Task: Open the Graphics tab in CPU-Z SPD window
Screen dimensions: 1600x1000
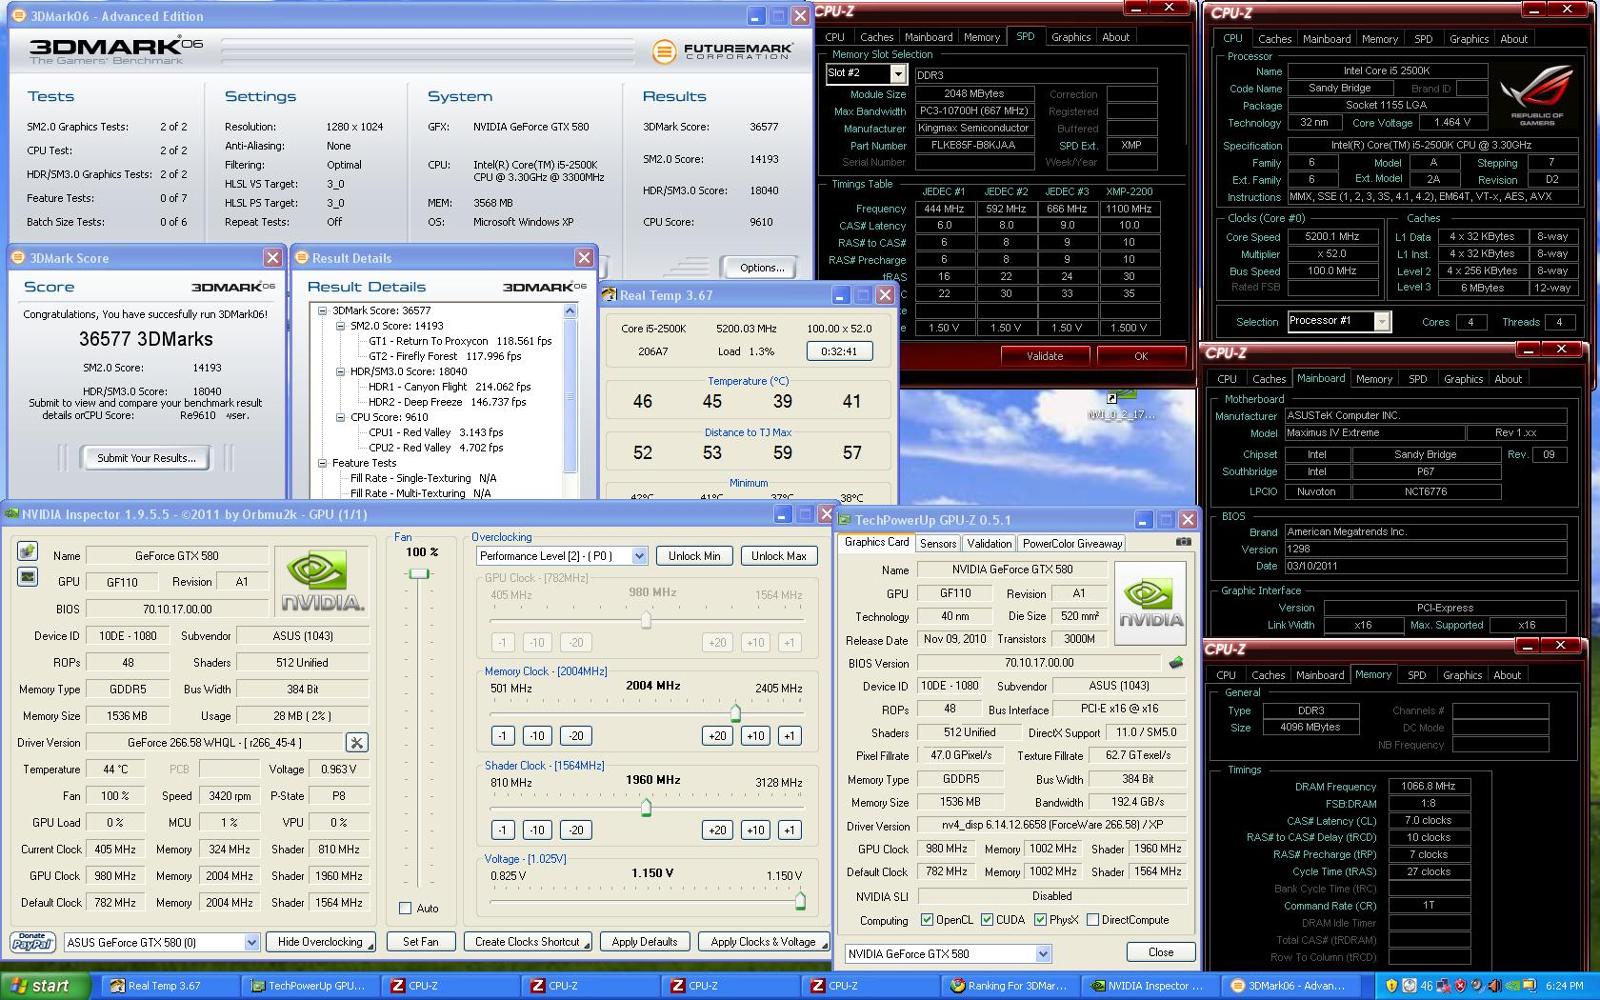Action: click(1070, 37)
